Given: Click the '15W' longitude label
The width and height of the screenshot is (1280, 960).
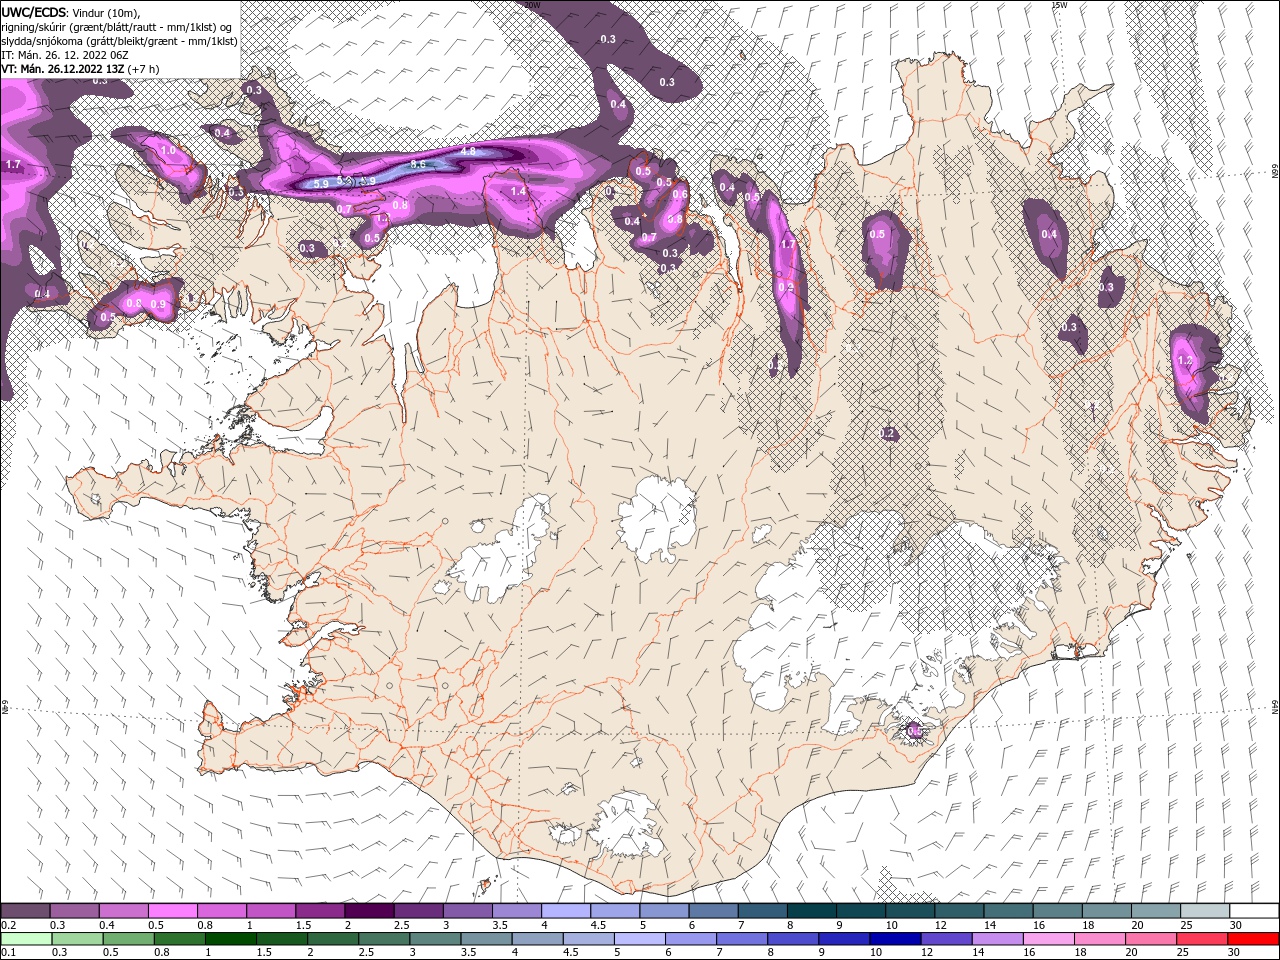Looking at the screenshot, I should 1060,4.
